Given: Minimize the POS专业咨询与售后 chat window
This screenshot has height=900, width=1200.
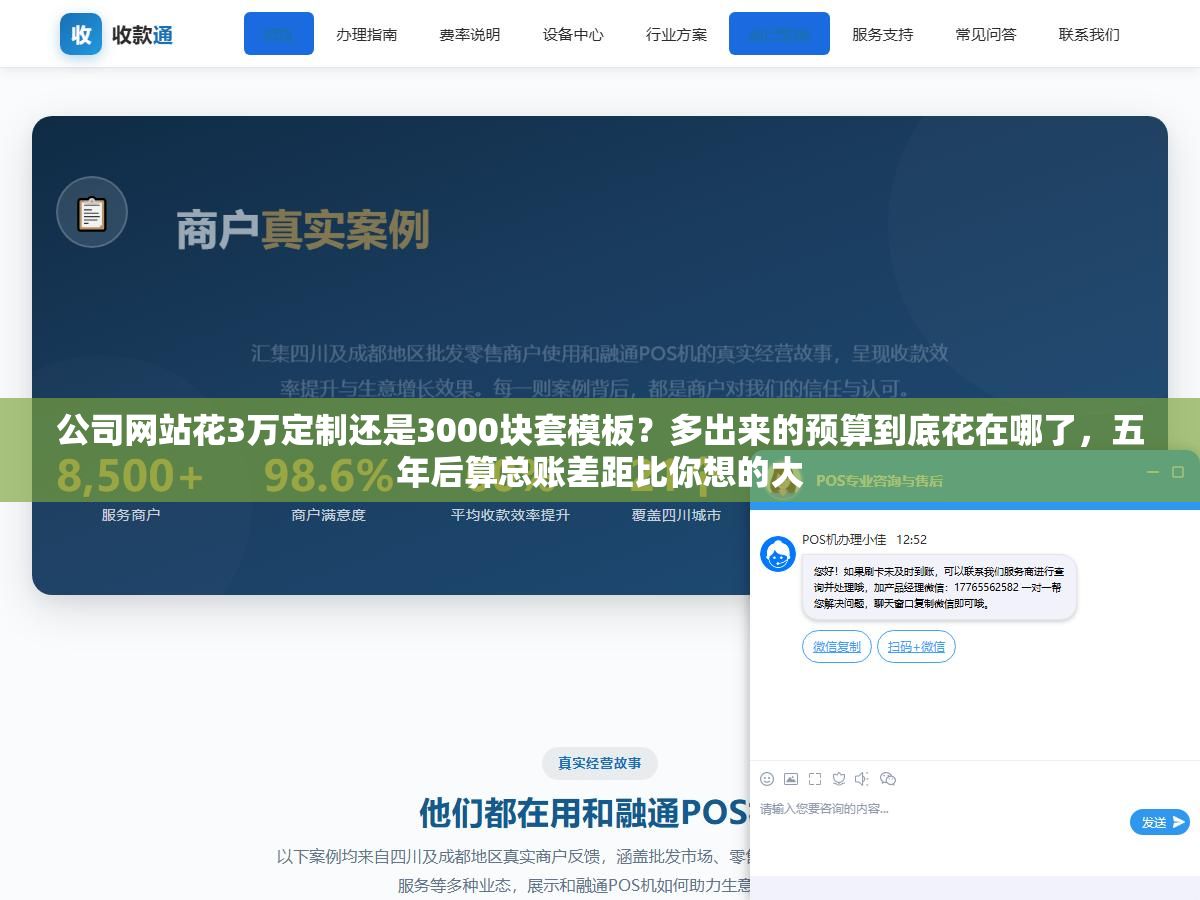Looking at the screenshot, I should point(1152,472).
